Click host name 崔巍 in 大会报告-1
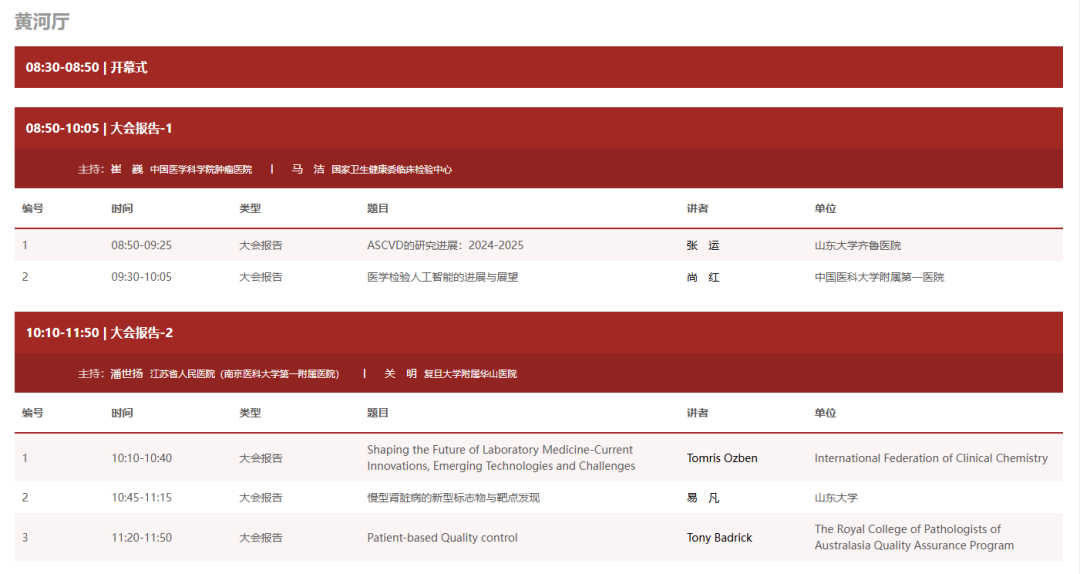 [127, 170]
